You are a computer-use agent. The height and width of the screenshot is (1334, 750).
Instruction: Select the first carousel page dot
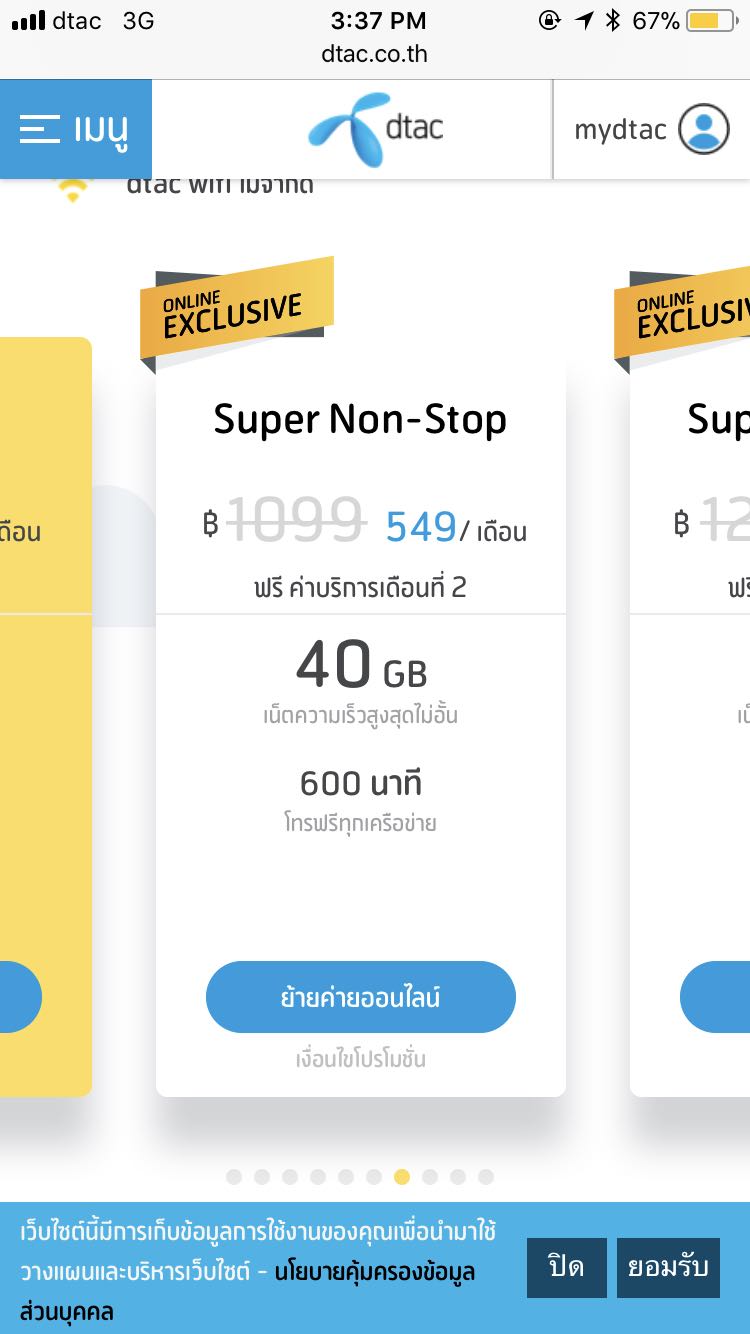coord(234,1177)
